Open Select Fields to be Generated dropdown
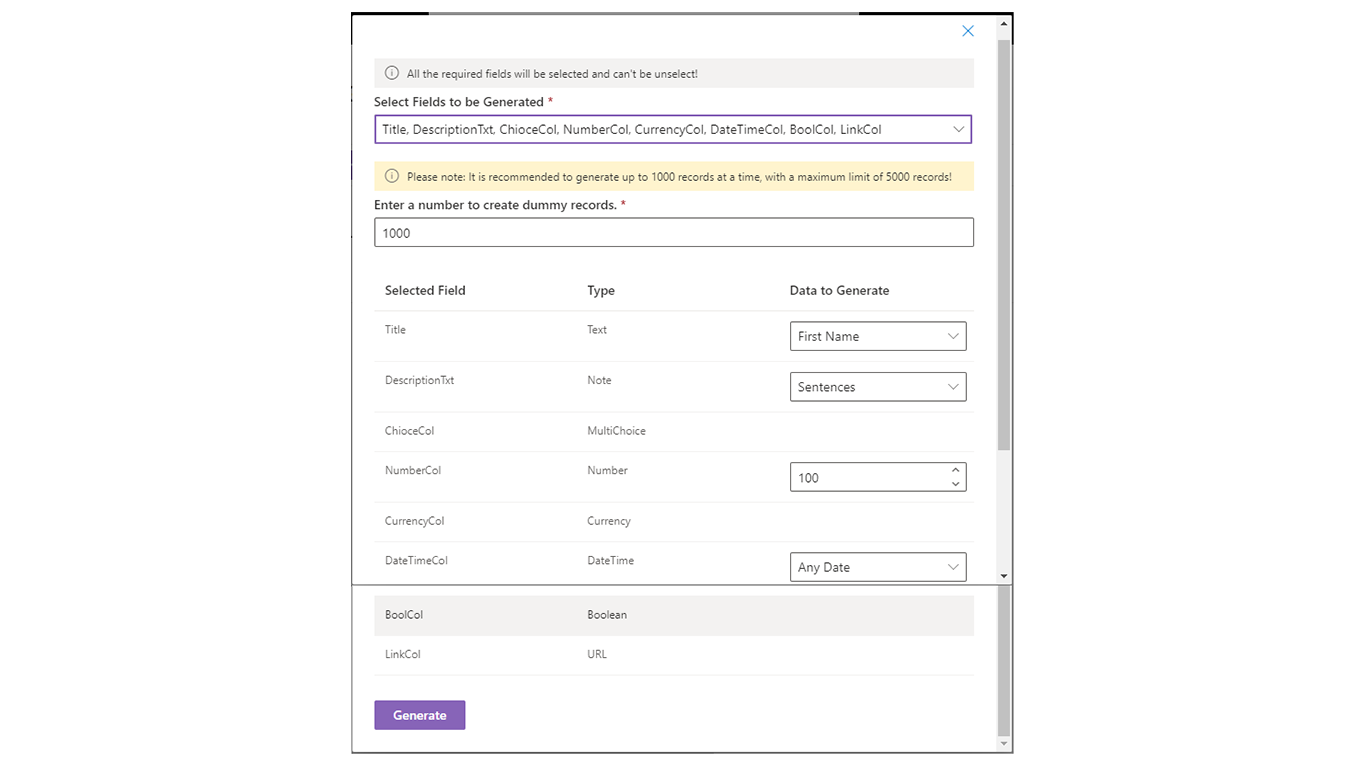The height and width of the screenshot is (768, 1366). [x=673, y=129]
